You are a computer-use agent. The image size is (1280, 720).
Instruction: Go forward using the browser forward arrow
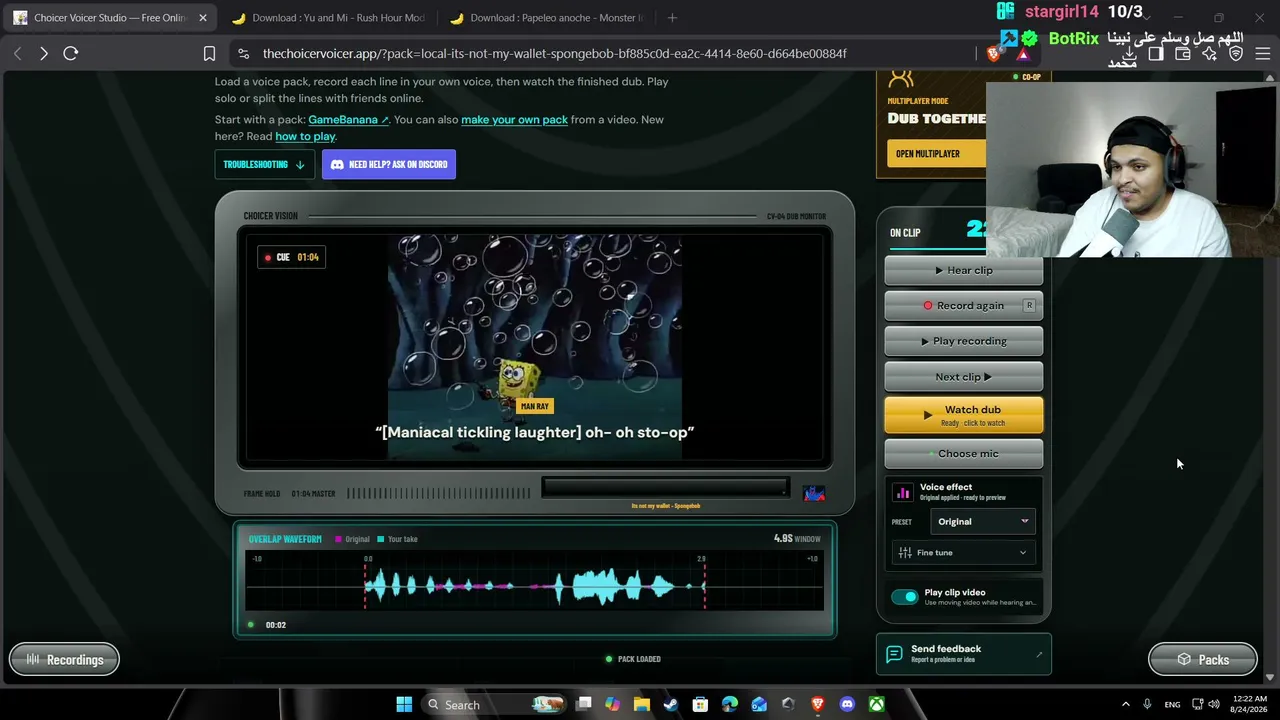point(44,53)
